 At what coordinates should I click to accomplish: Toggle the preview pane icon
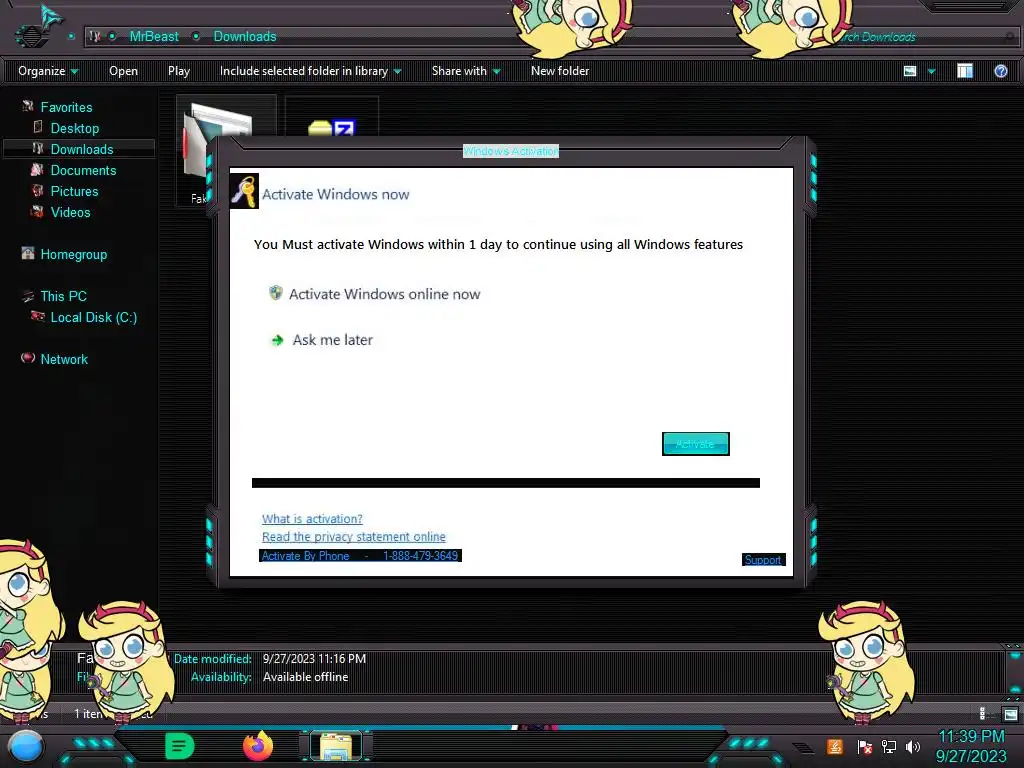point(965,71)
